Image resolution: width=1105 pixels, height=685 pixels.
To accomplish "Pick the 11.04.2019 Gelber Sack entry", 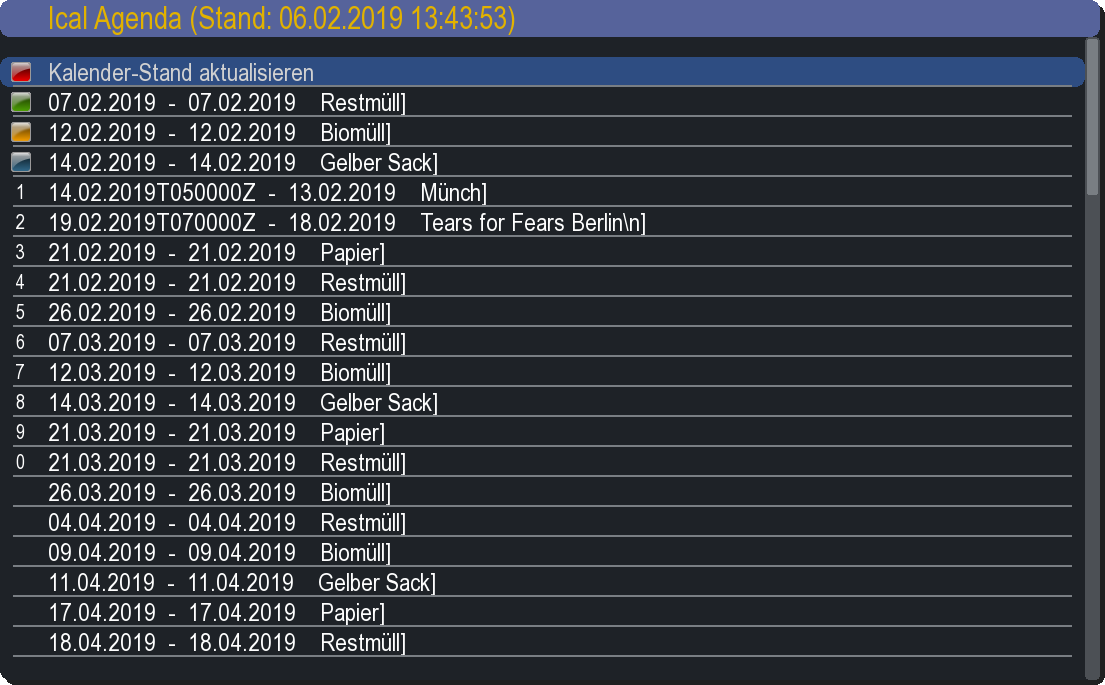I will (242, 583).
